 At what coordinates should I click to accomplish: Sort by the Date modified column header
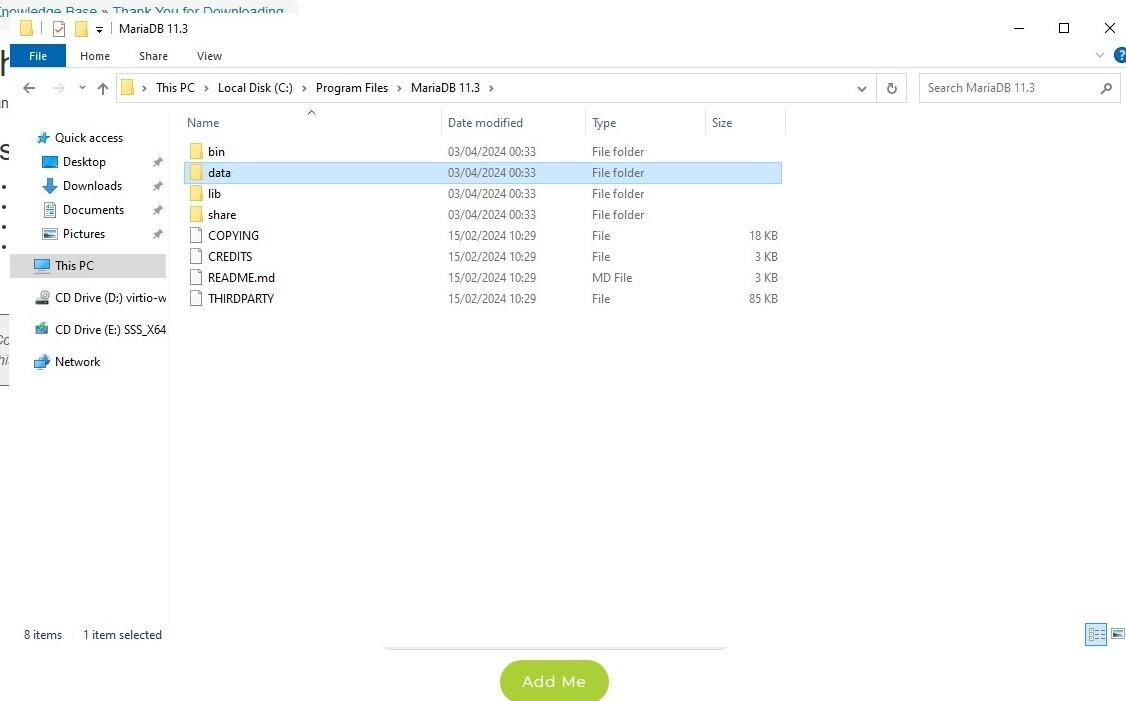pos(485,123)
